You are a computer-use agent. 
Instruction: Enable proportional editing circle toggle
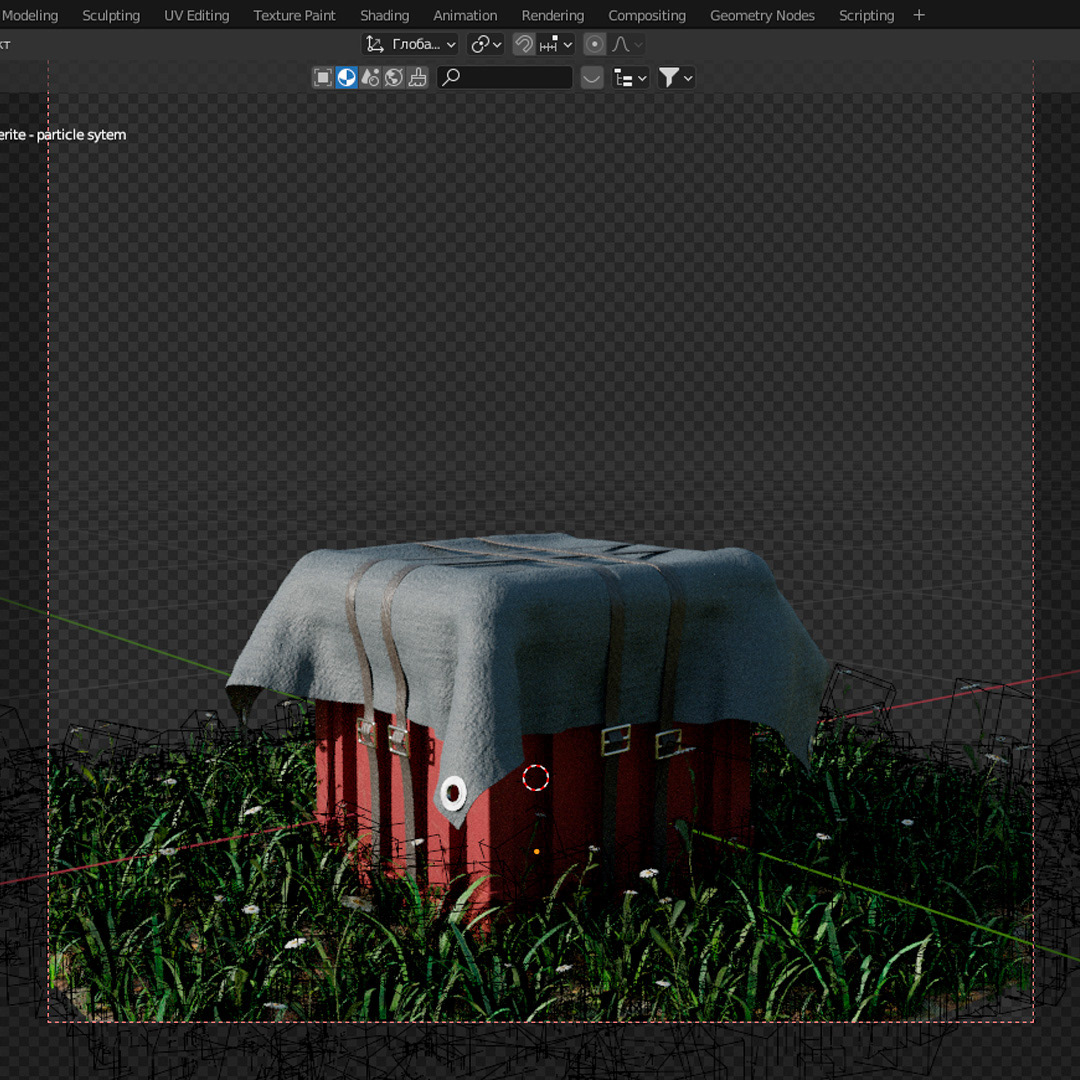click(x=594, y=44)
